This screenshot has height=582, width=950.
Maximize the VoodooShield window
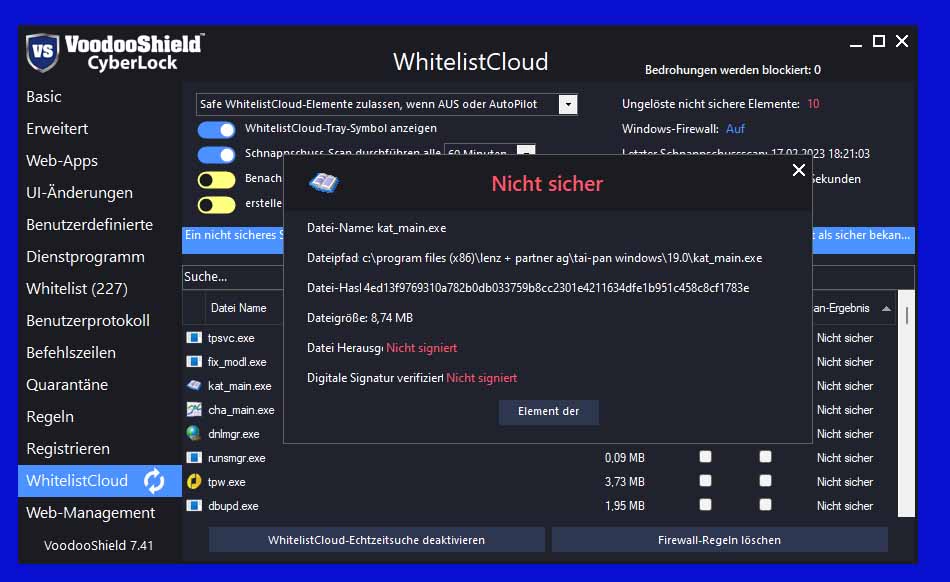click(879, 41)
